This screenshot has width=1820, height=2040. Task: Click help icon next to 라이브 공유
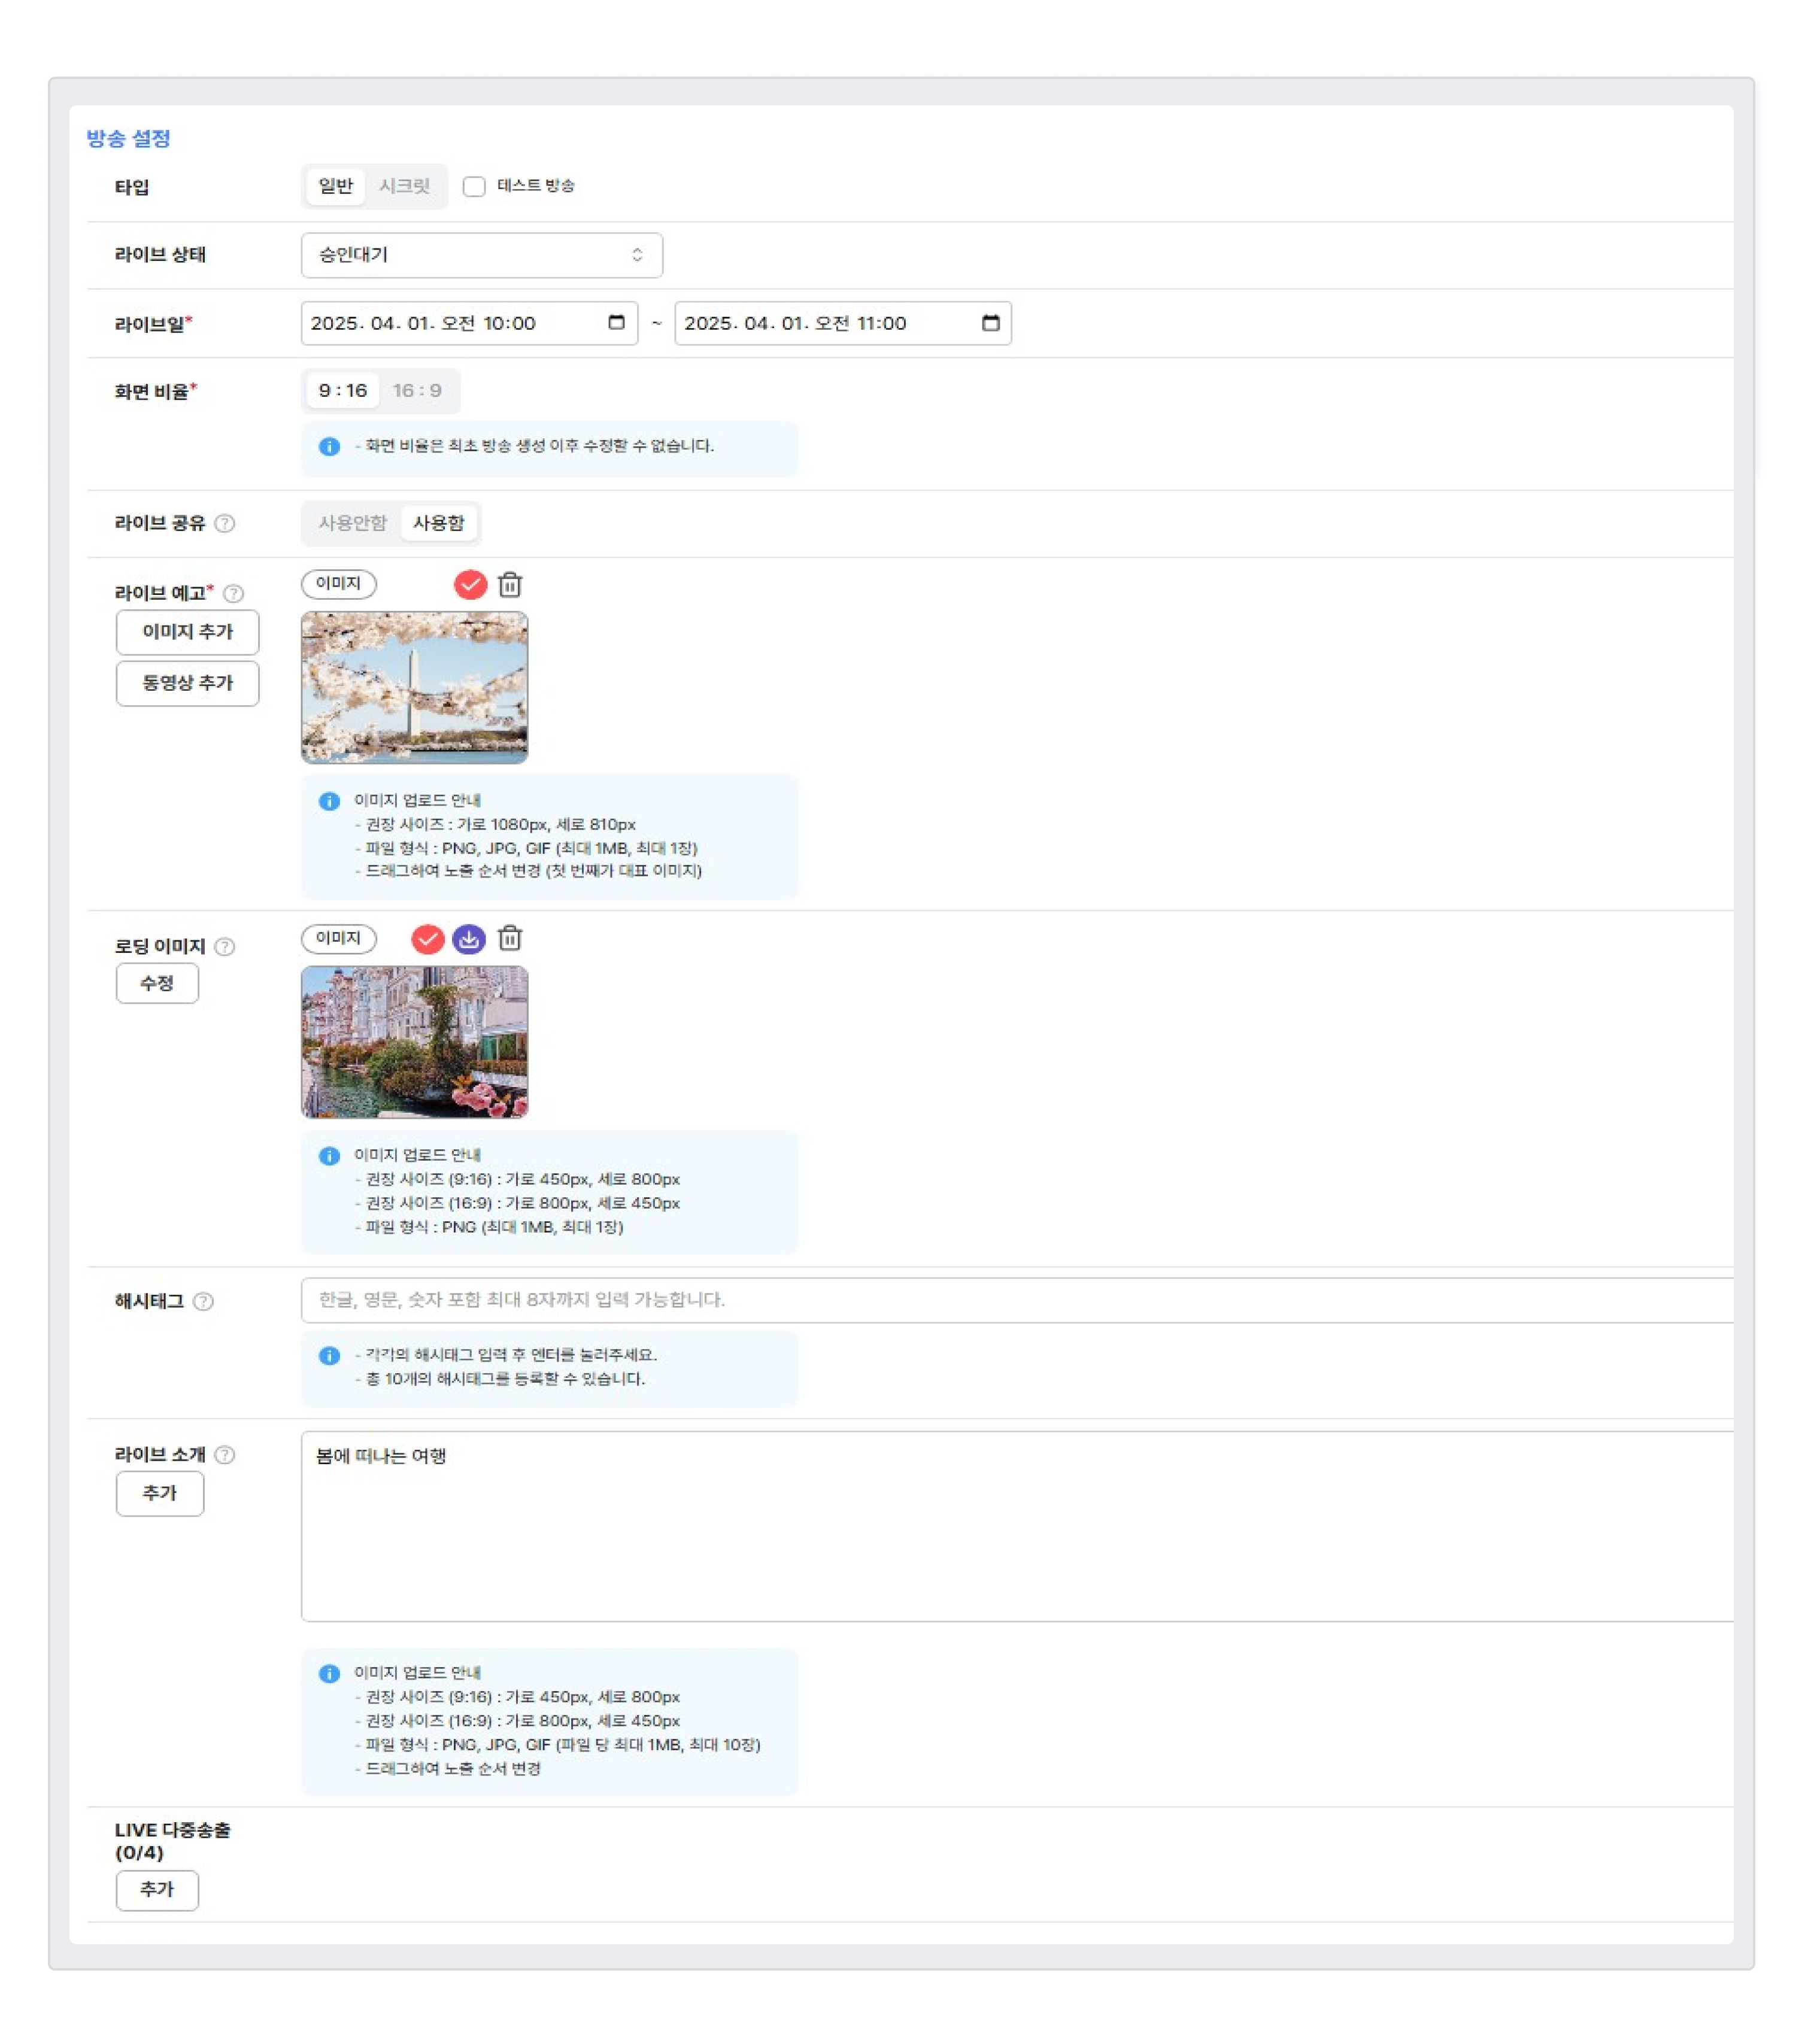[225, 524]
